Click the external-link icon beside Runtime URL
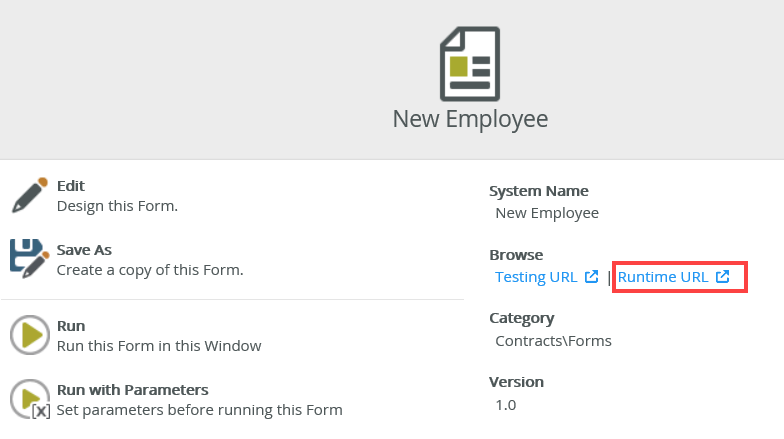This screenshot has width=784, height=439. click(x=723, y=277)
